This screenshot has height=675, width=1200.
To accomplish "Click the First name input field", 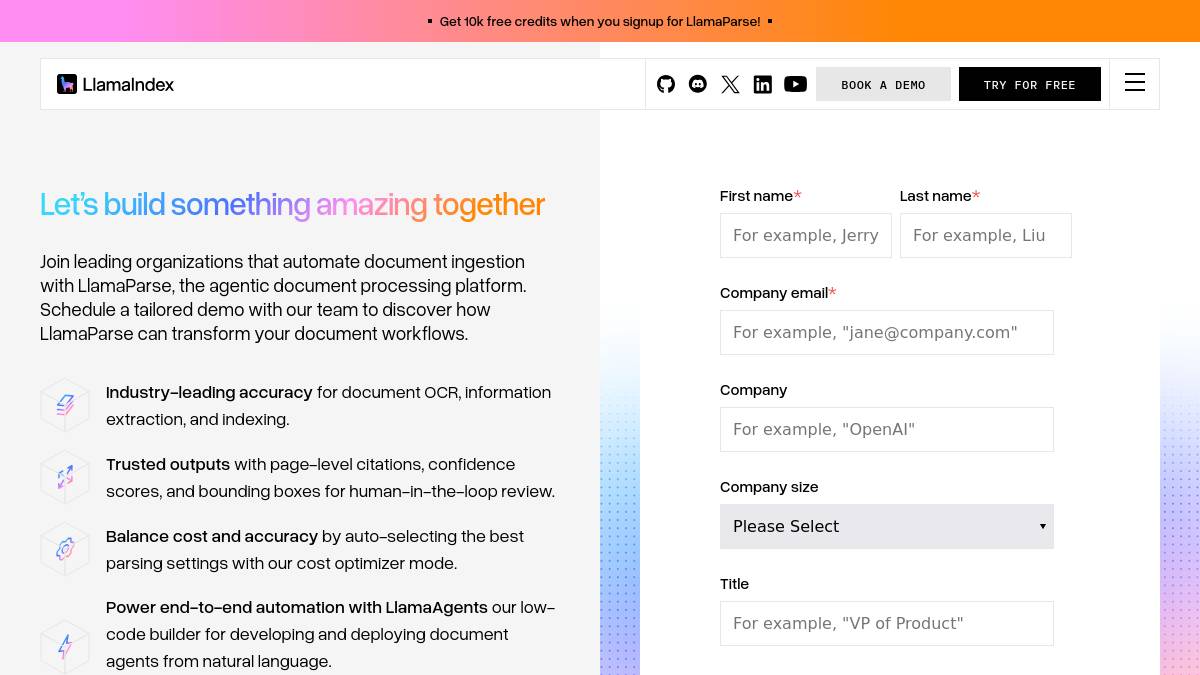I will coord(805,235).
